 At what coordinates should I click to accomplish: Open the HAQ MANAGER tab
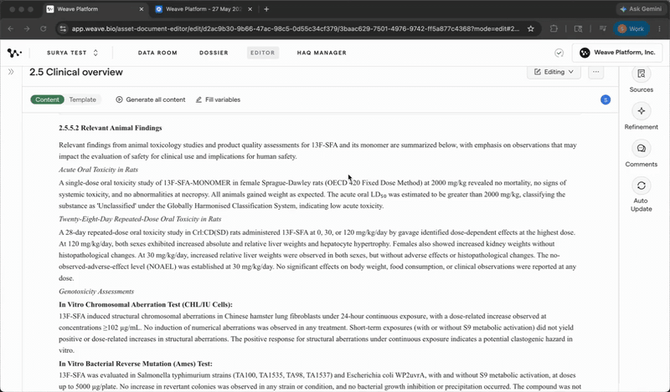[x=321, y=53]
